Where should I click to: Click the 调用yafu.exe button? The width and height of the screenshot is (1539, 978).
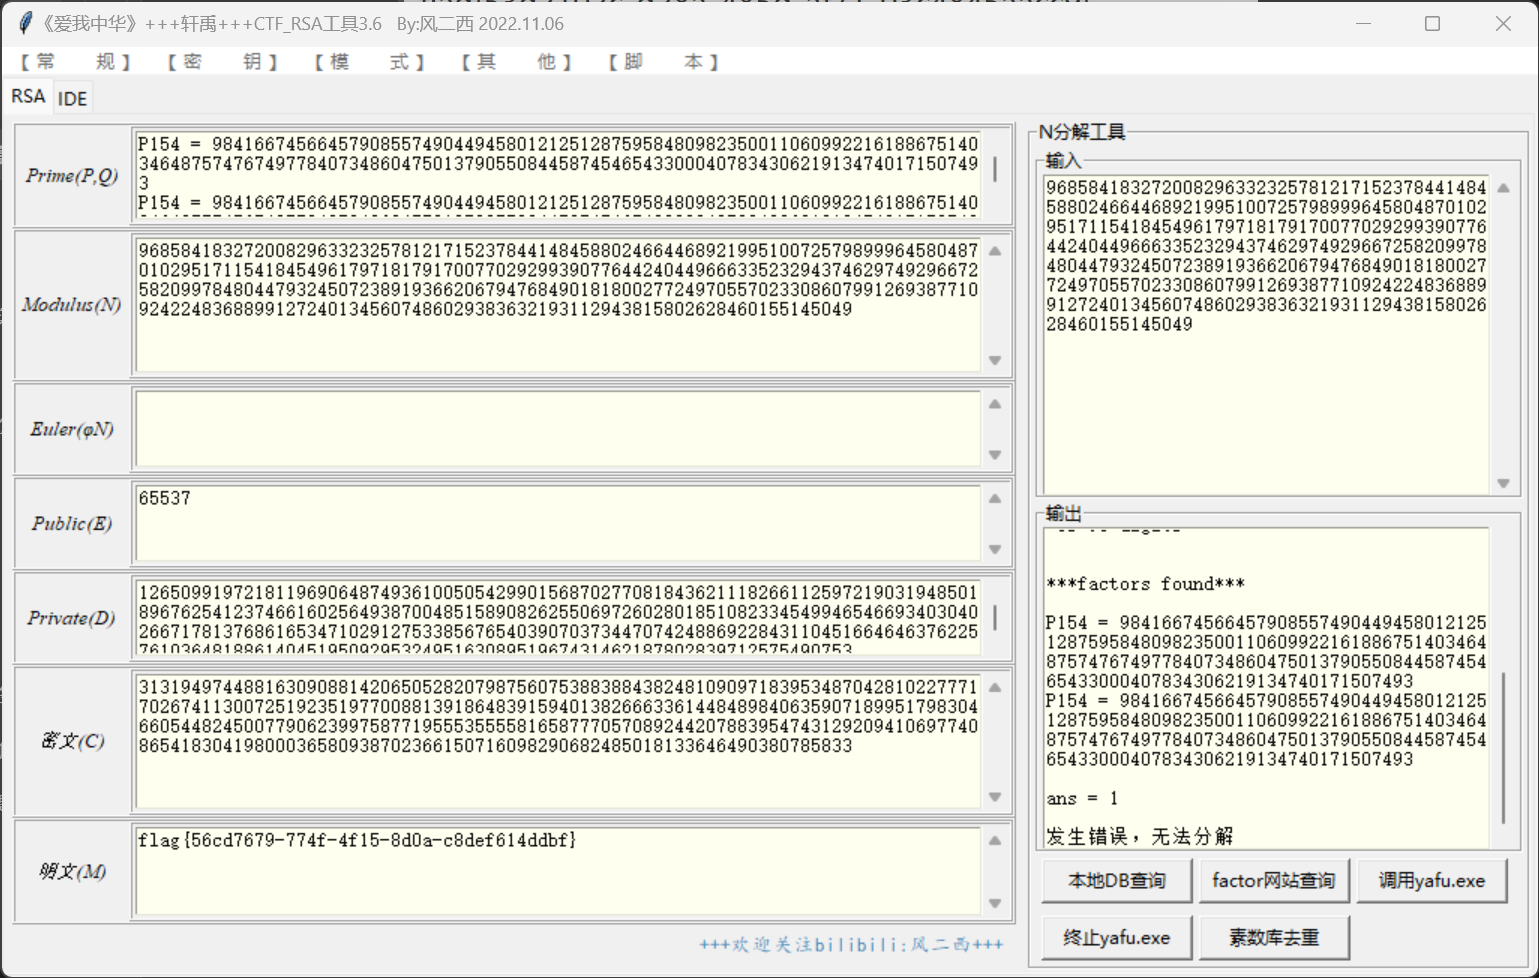click(1432, 881)
